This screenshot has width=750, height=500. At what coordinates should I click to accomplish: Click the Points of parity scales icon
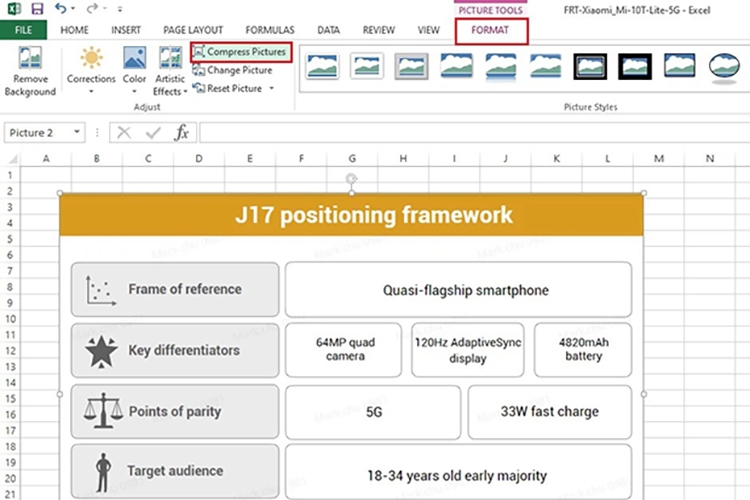[103, 411]
